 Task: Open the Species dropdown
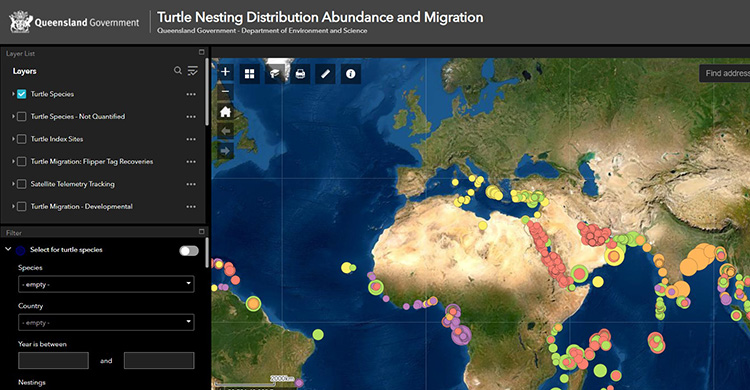tap(106, 284)
